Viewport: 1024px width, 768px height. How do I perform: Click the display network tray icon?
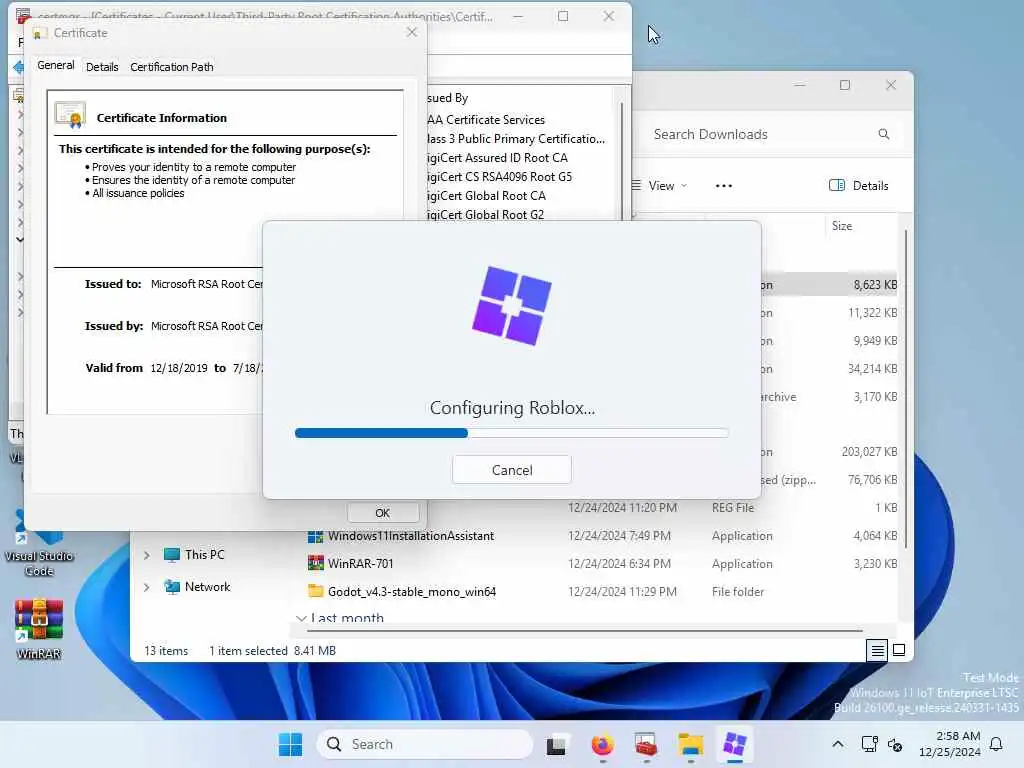[869, 744]
